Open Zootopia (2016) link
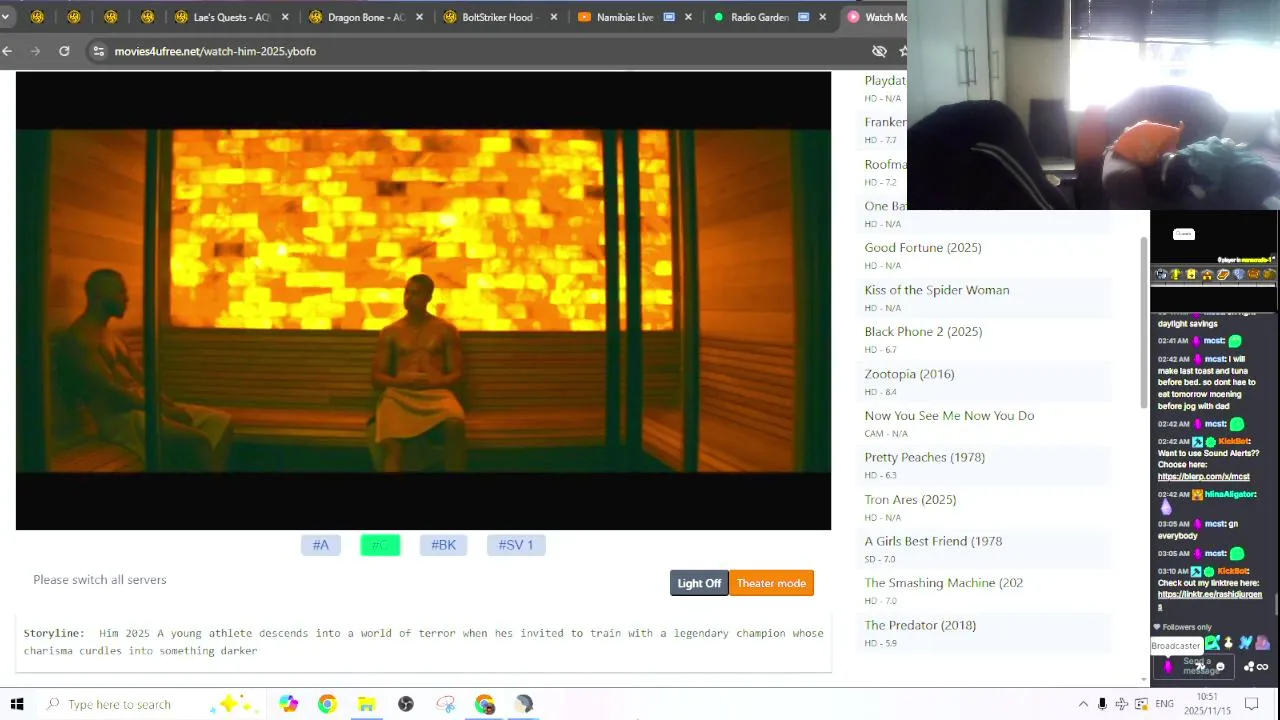The height and width of the screenshot is (720, 1280). 909,374
